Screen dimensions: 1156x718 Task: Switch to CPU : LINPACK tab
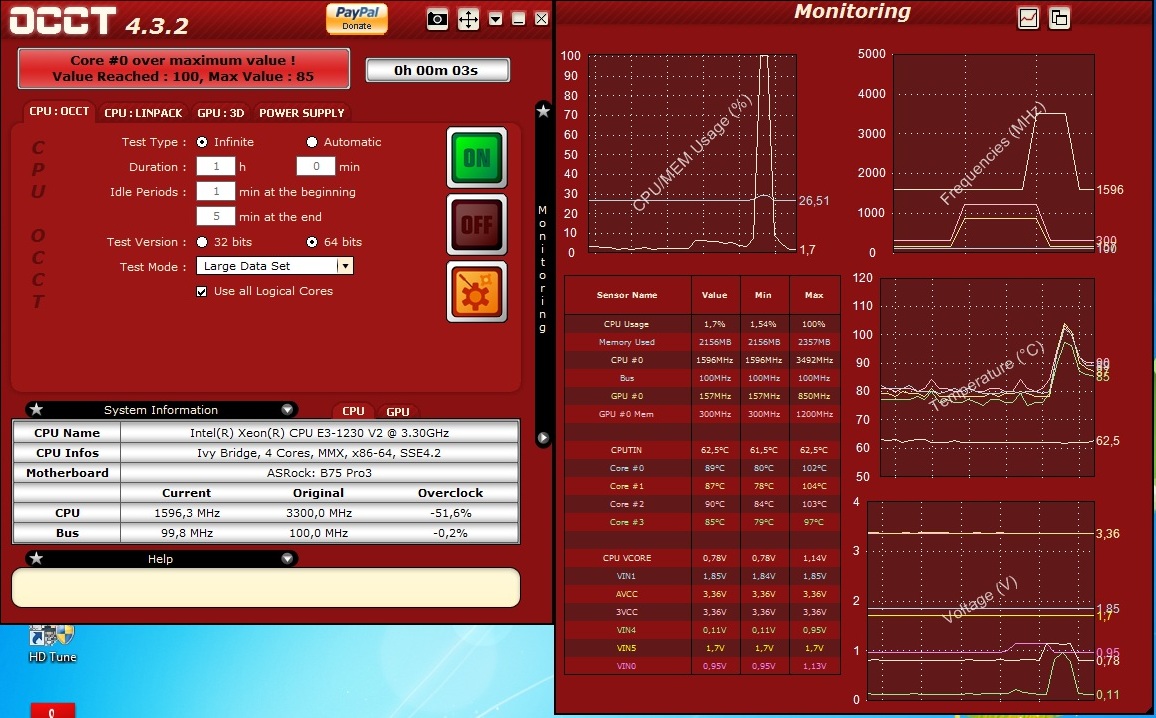point(143,113)
